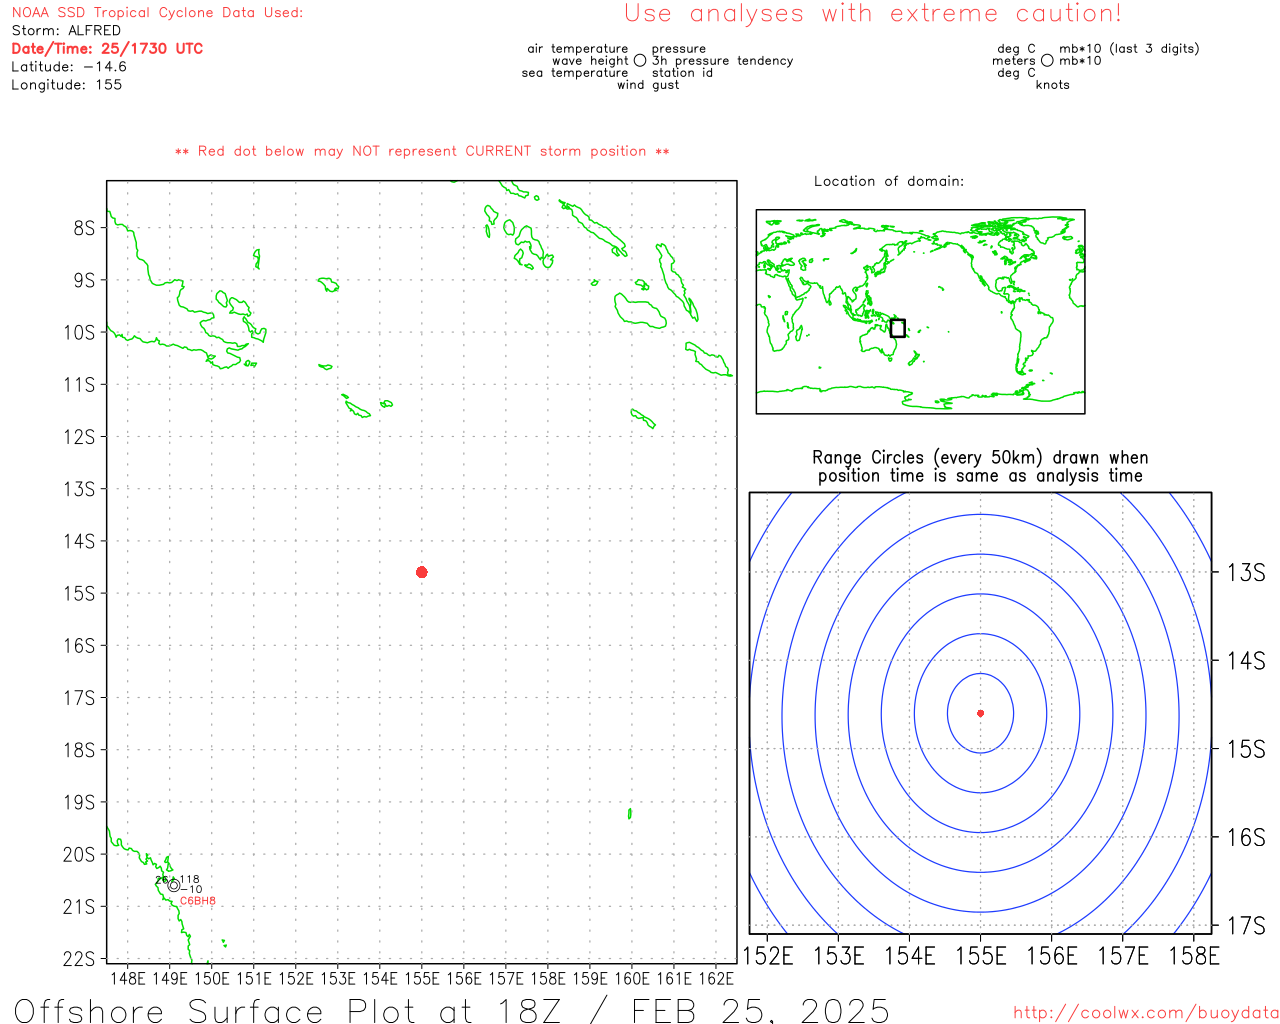Click the '10S' latitude axis label
This screenshot has width=1280, height=1024.
click(x=79, y=332)
